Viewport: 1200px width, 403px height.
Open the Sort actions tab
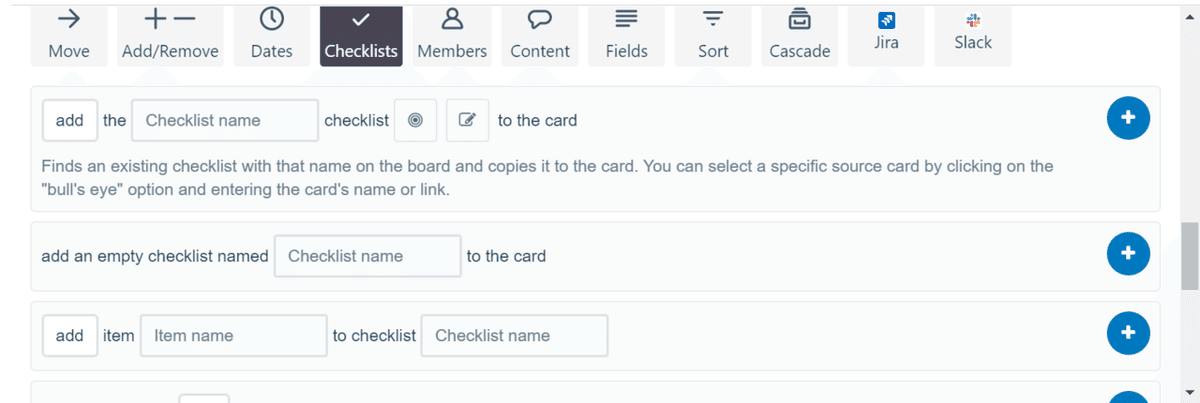713,35
